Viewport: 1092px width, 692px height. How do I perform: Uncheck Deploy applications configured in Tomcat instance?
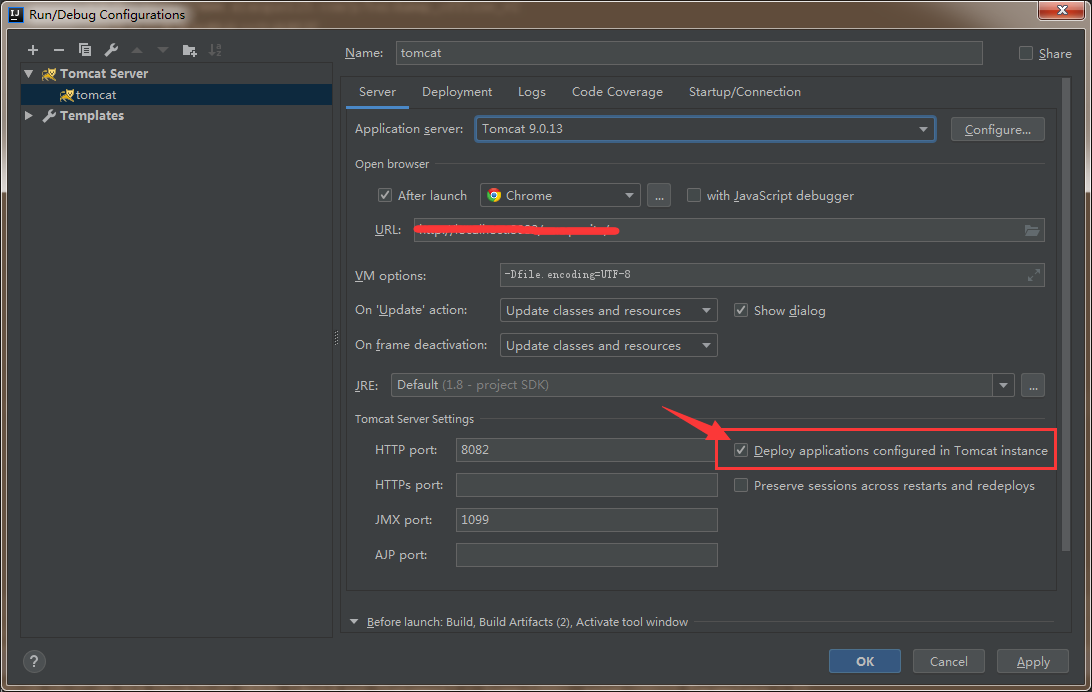pos(741,450)
